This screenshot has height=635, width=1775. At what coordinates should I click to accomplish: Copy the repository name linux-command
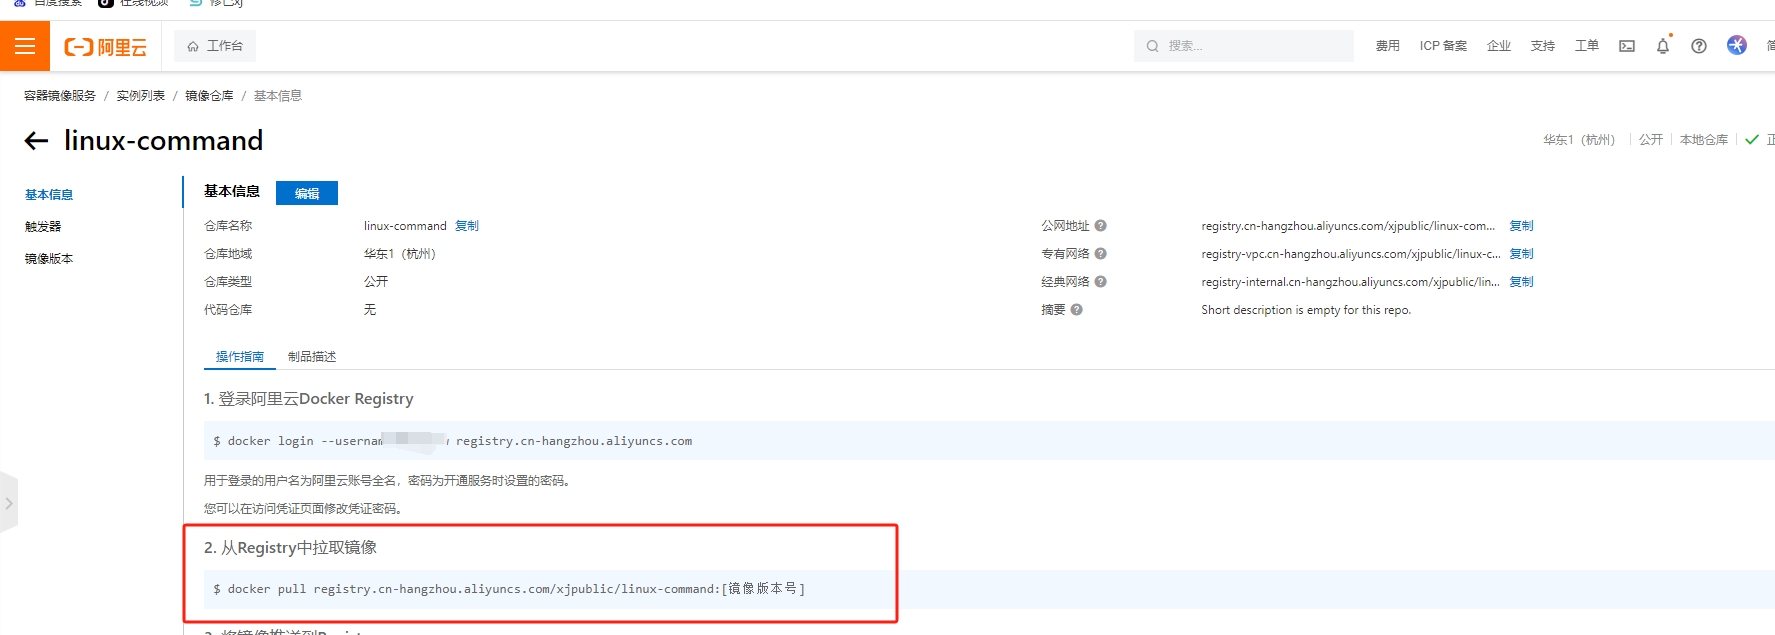(x=467, y=226)
